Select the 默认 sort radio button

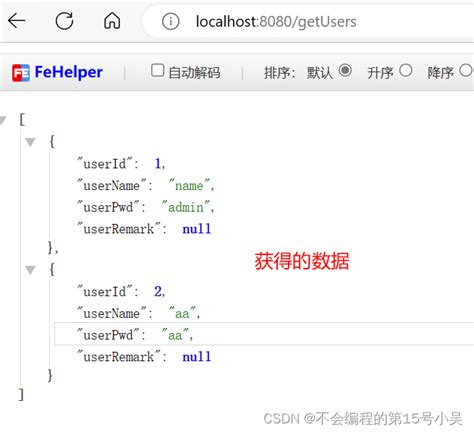point(345,71)
